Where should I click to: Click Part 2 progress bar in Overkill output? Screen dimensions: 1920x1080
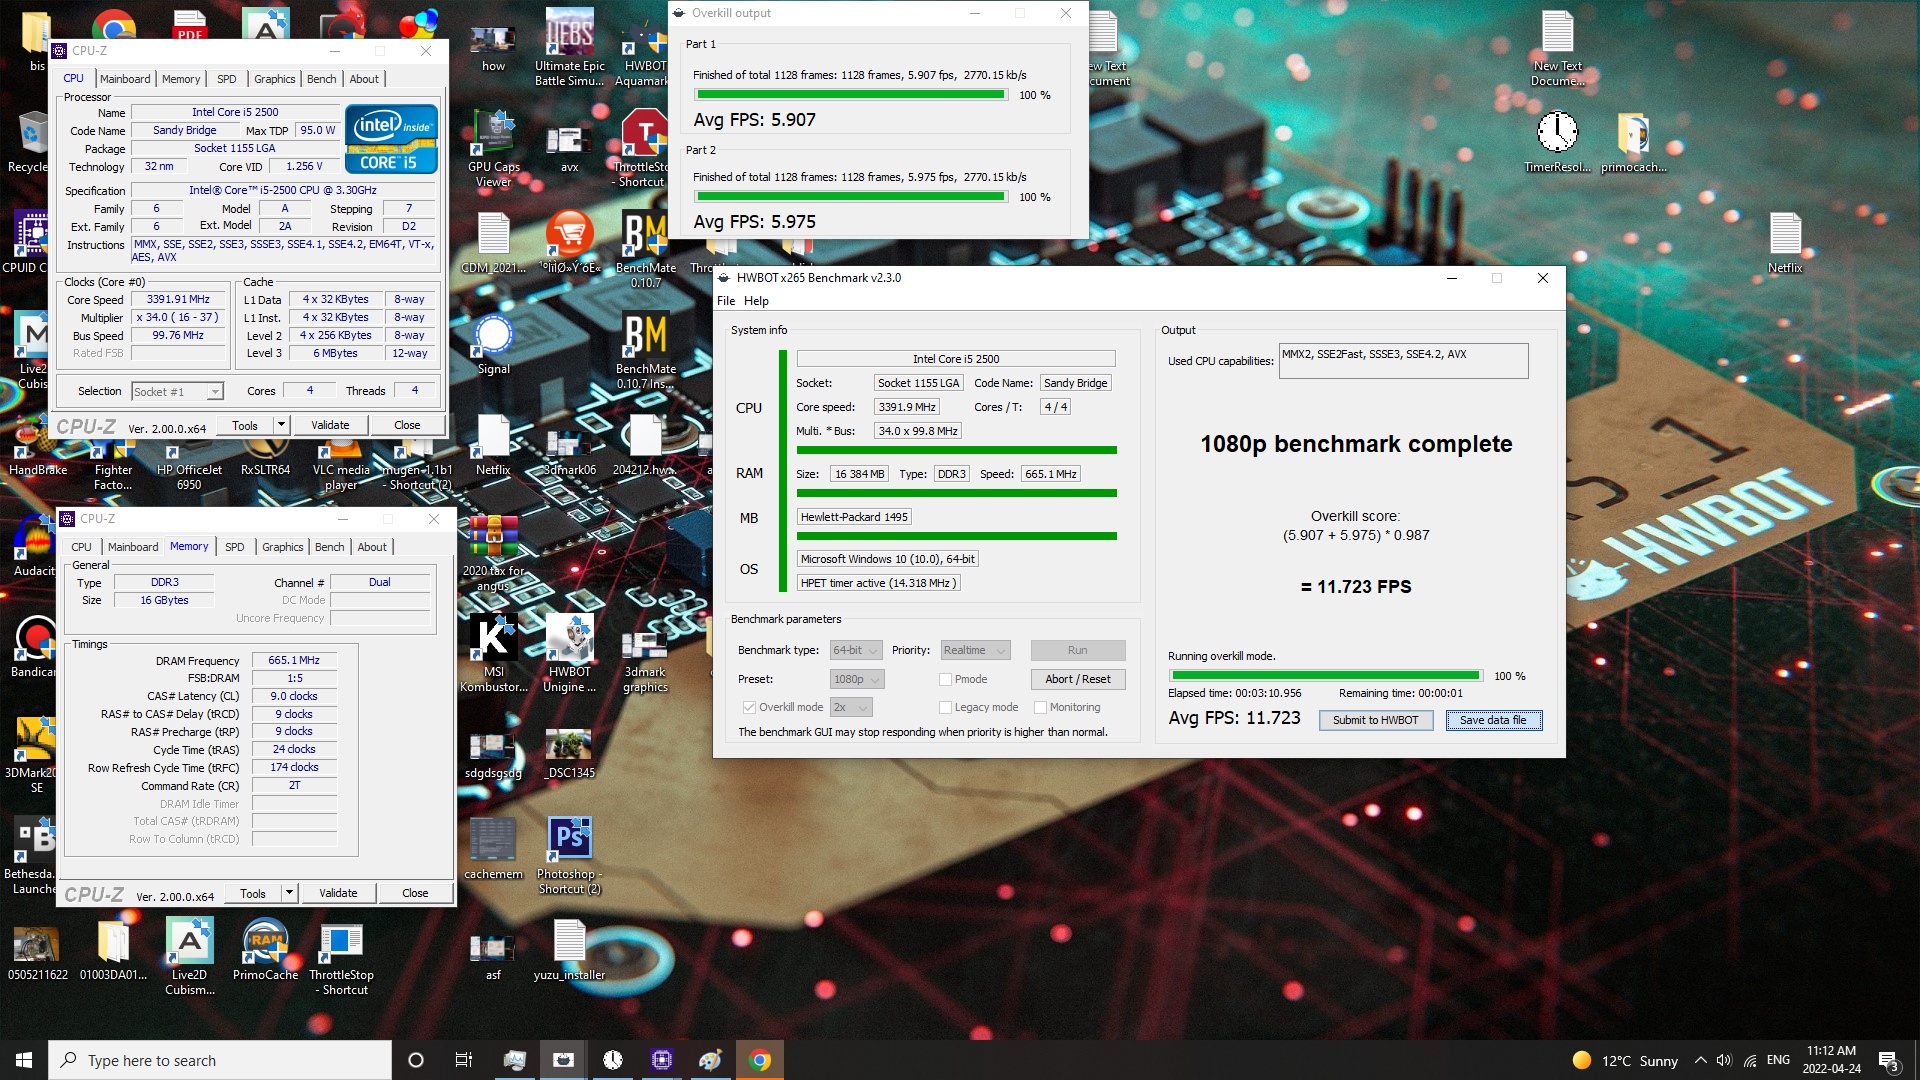point(851,197)
